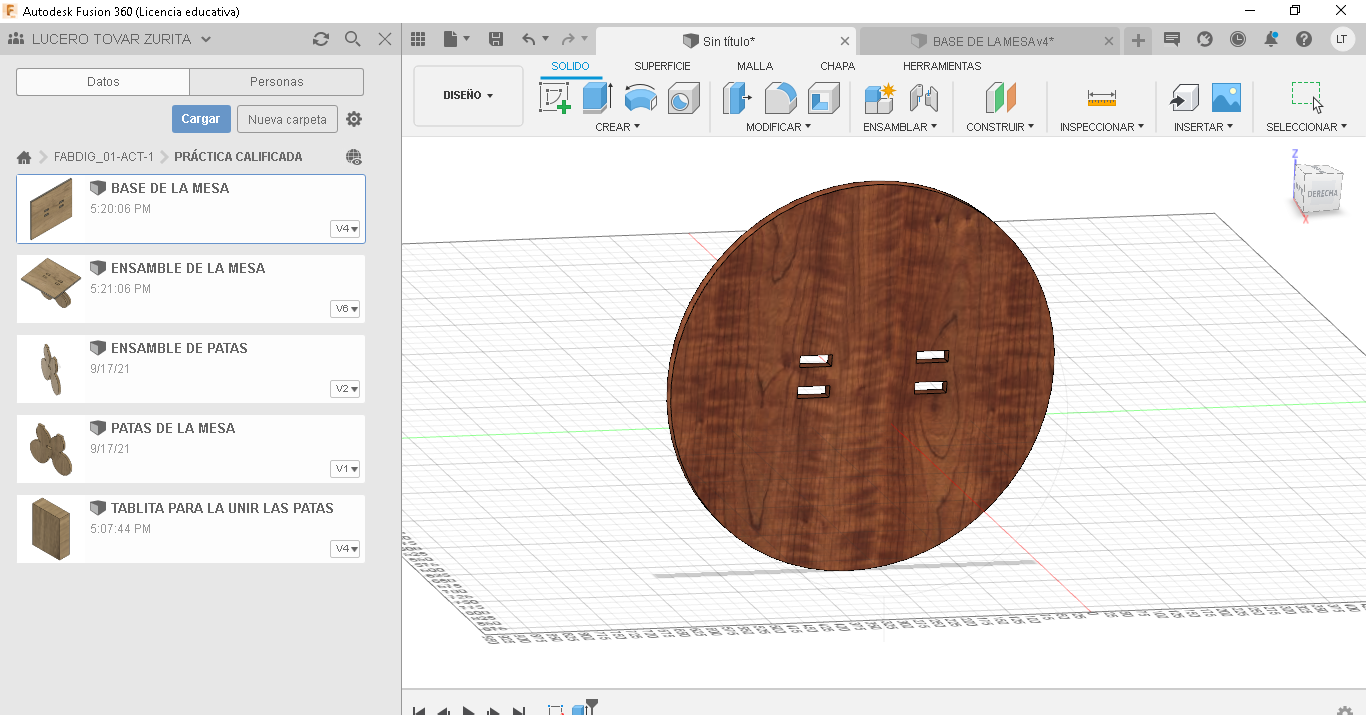Click the Cargar button
Image resolution: width=1366 pixels, height=715 pixels.
(x=201, y=119)
